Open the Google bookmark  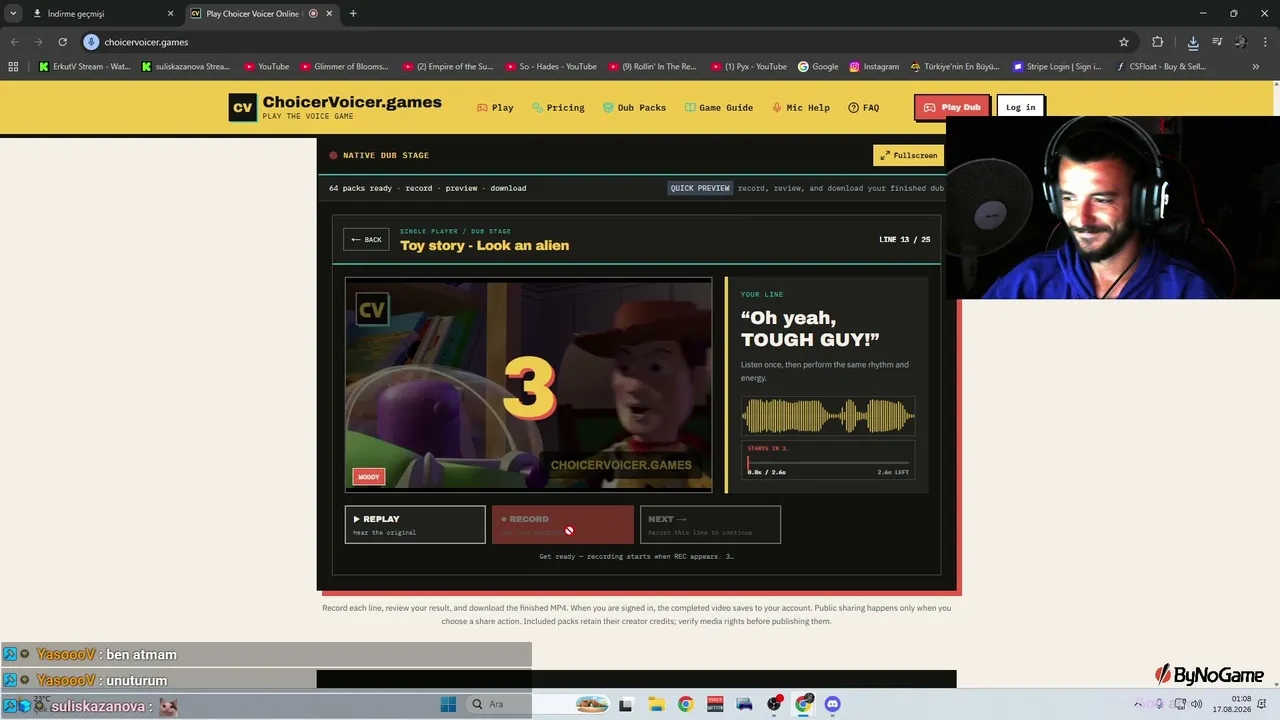point(818,67)
